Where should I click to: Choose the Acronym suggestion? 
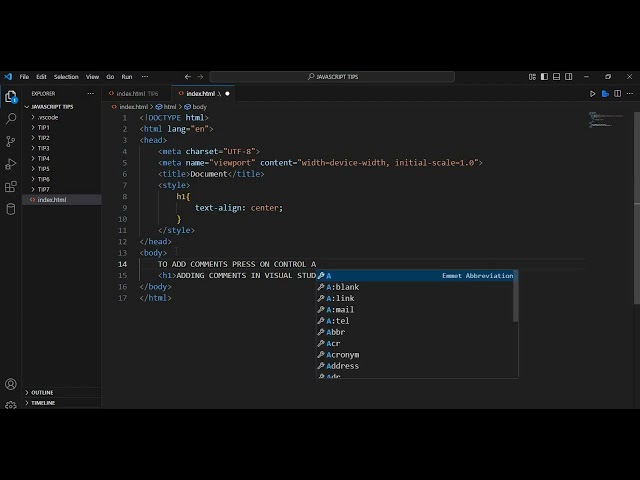(416, 355)
